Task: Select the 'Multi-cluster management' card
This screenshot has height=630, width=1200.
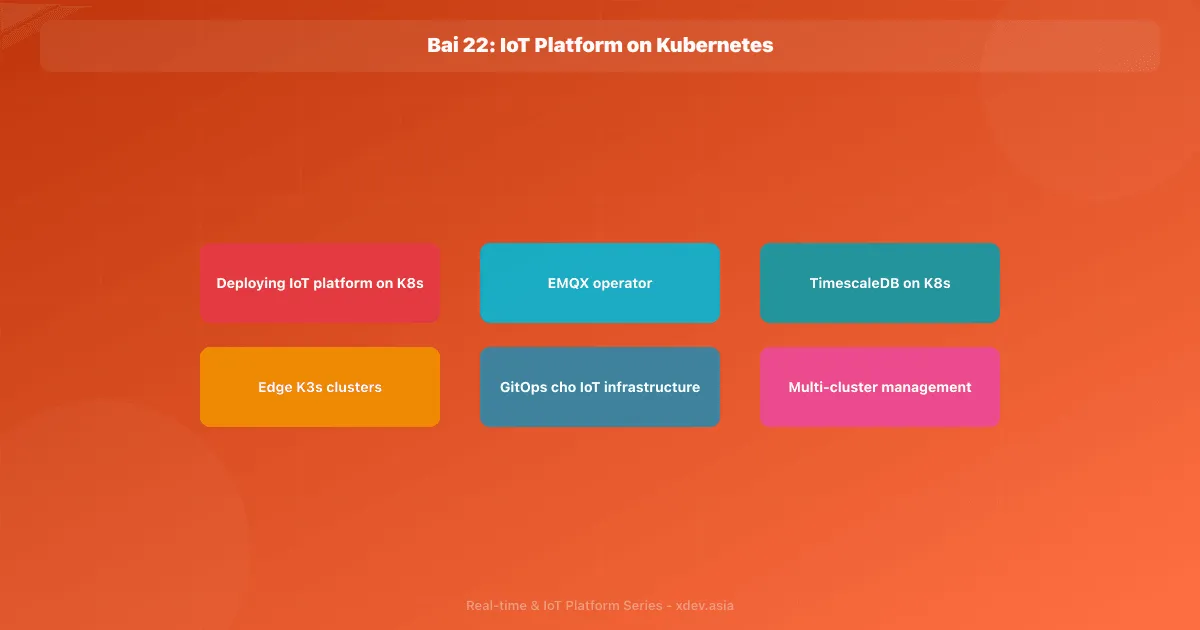Action: [880, 387]
